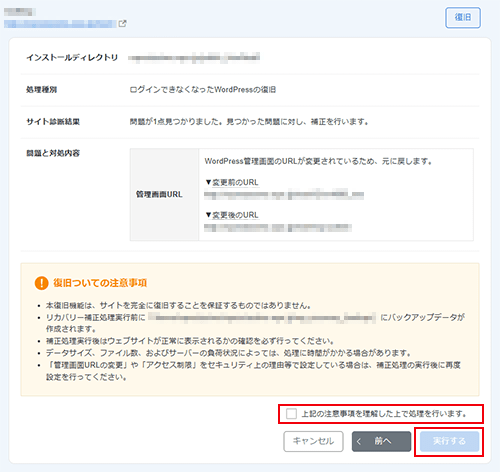Select the ▼変更後のURL label

coord(232,215)
